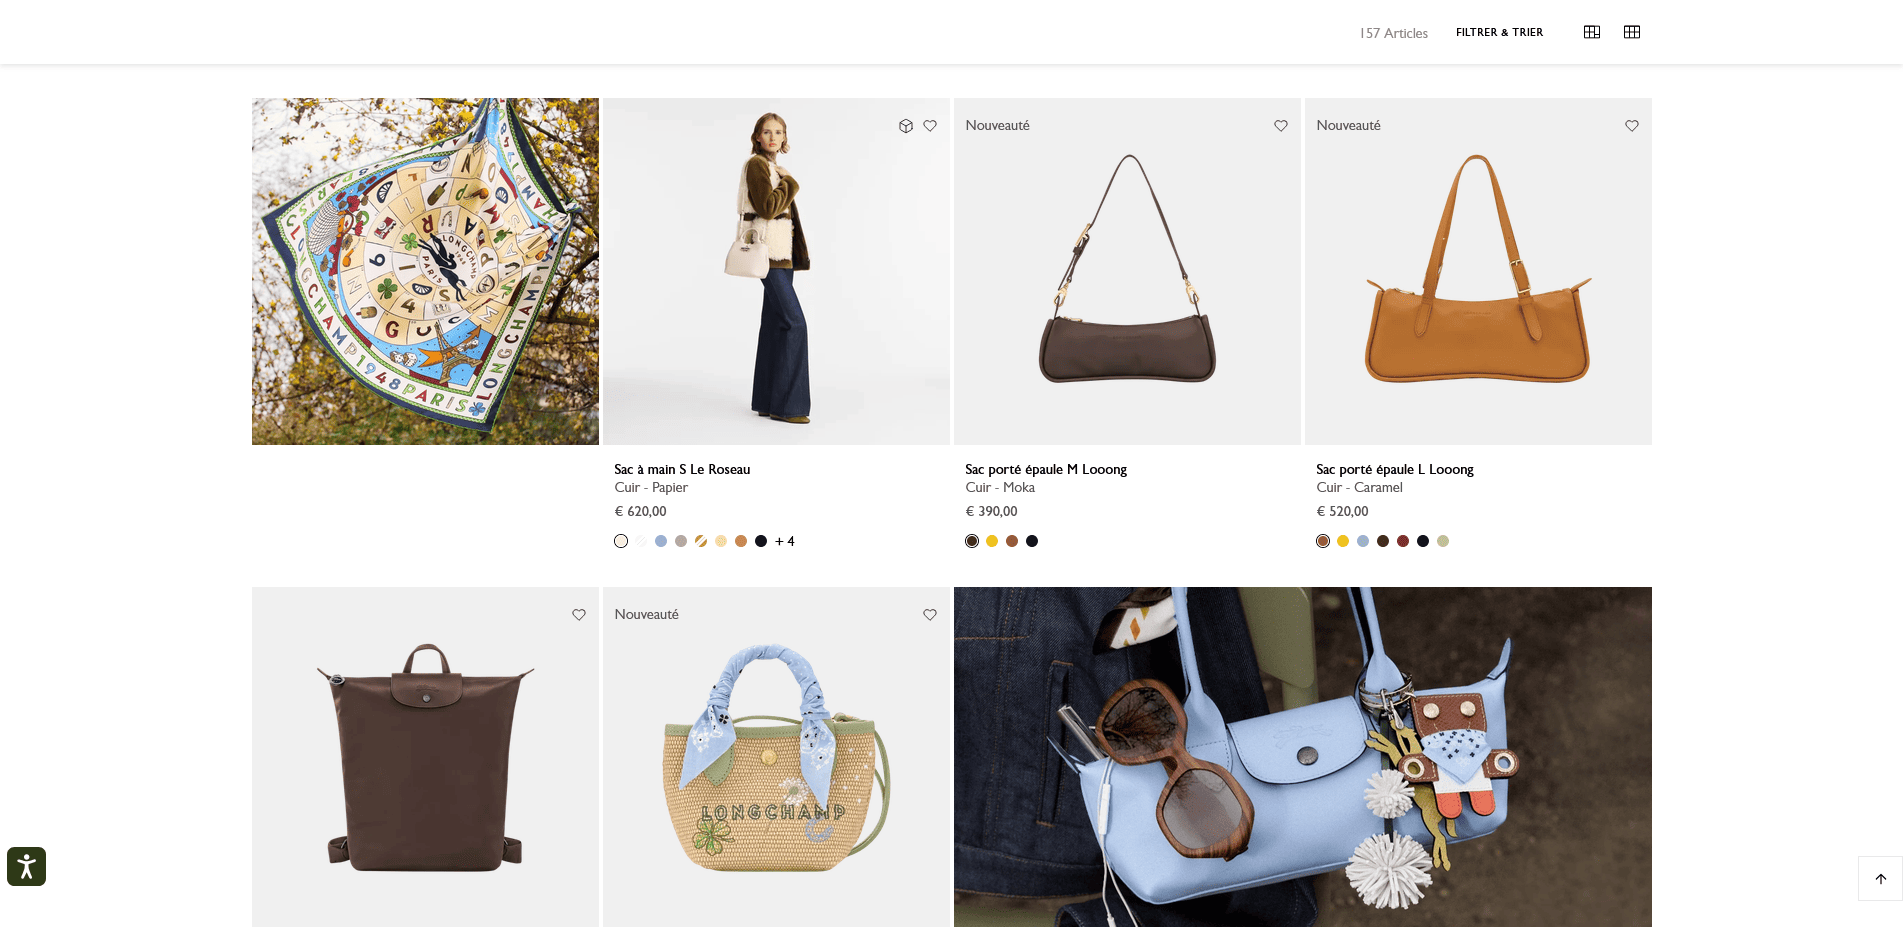The width and height of the screenshot is (1903, 927).
Task: Click Nouveauté label on straw basket card
Action: (646, 614)
